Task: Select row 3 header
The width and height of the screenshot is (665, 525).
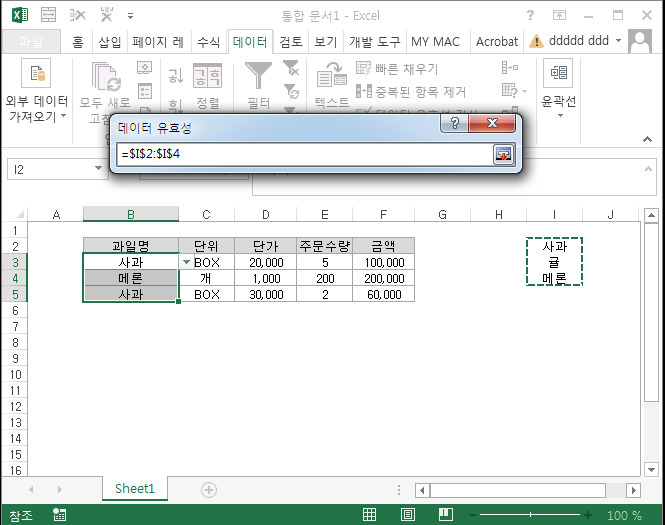Action: pyautogui.click(x=15, y=262)
